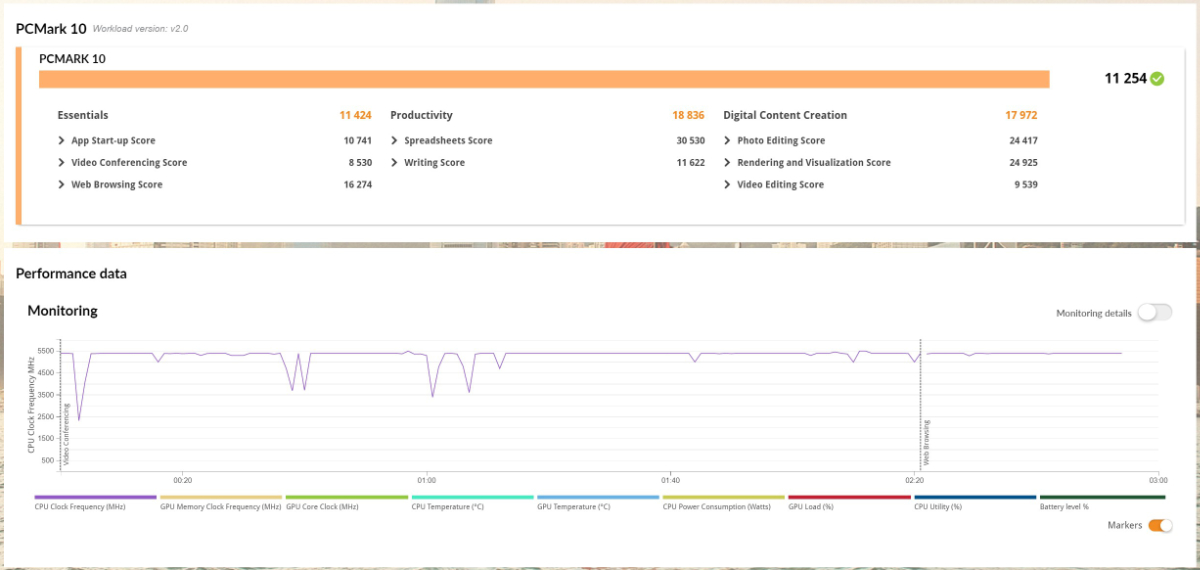Toggle CPU Clock Frequency legend swatch

click(95, 497)
